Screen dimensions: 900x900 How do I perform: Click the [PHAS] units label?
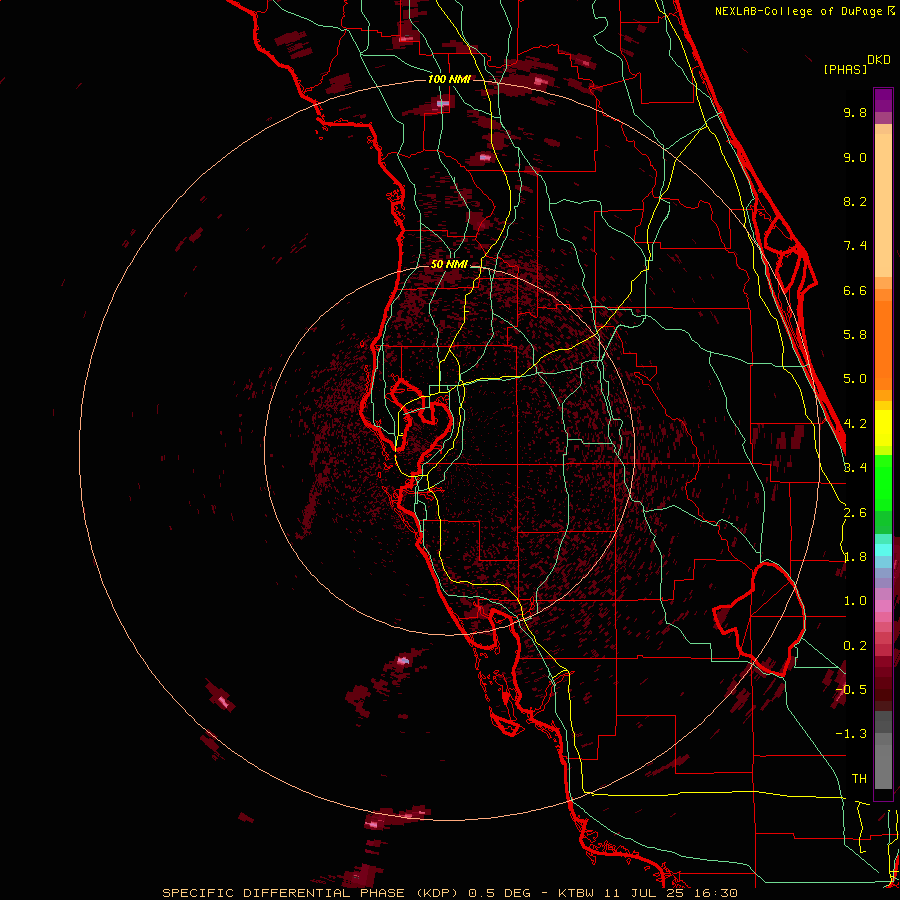pos(845,69)
